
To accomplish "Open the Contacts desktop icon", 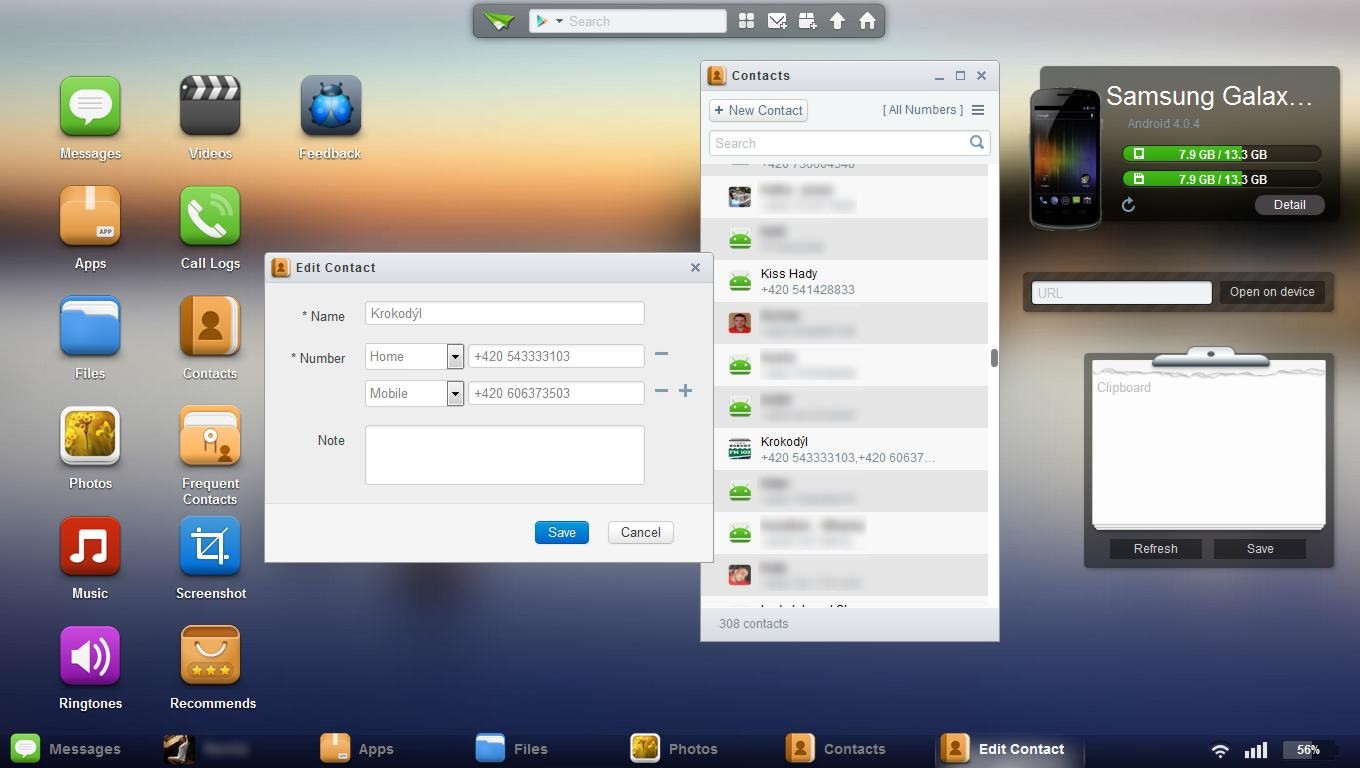I will click(210, 326).
